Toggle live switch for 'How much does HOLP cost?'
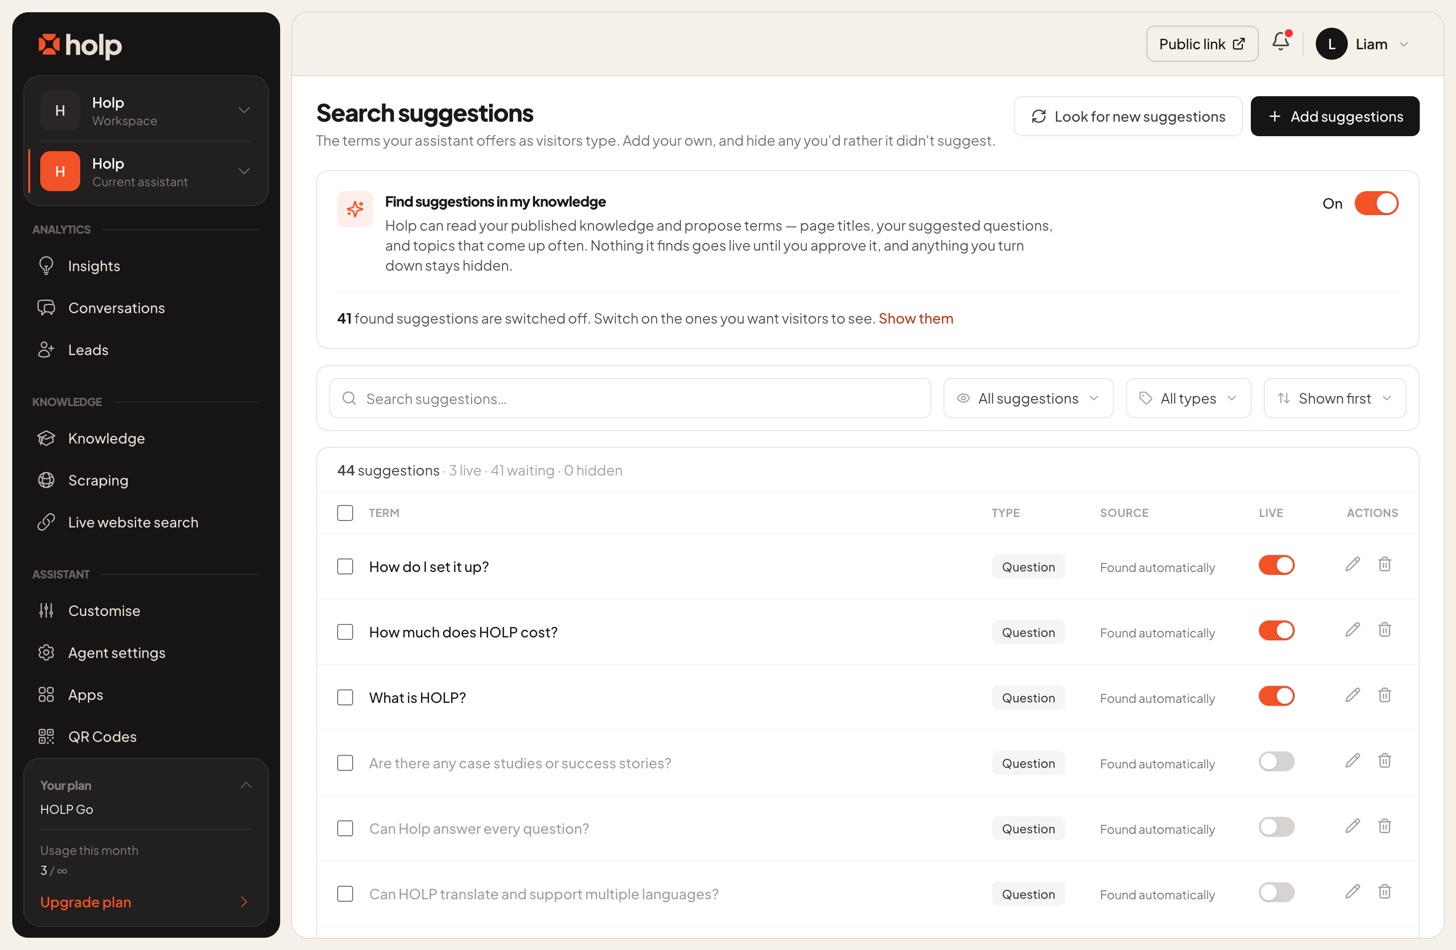This screenshot has height=950, width=1456. pos(1276,631)
